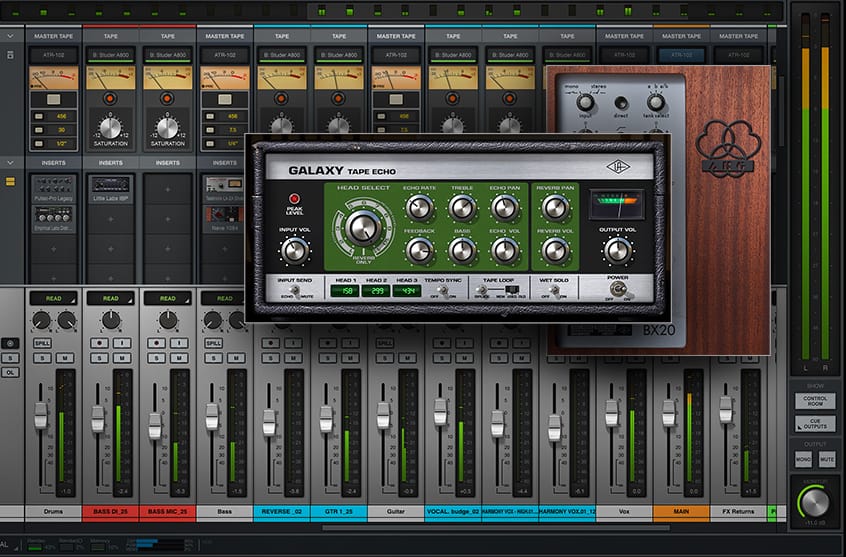
Task: Select the FX Returns track label
Action: 739,511
